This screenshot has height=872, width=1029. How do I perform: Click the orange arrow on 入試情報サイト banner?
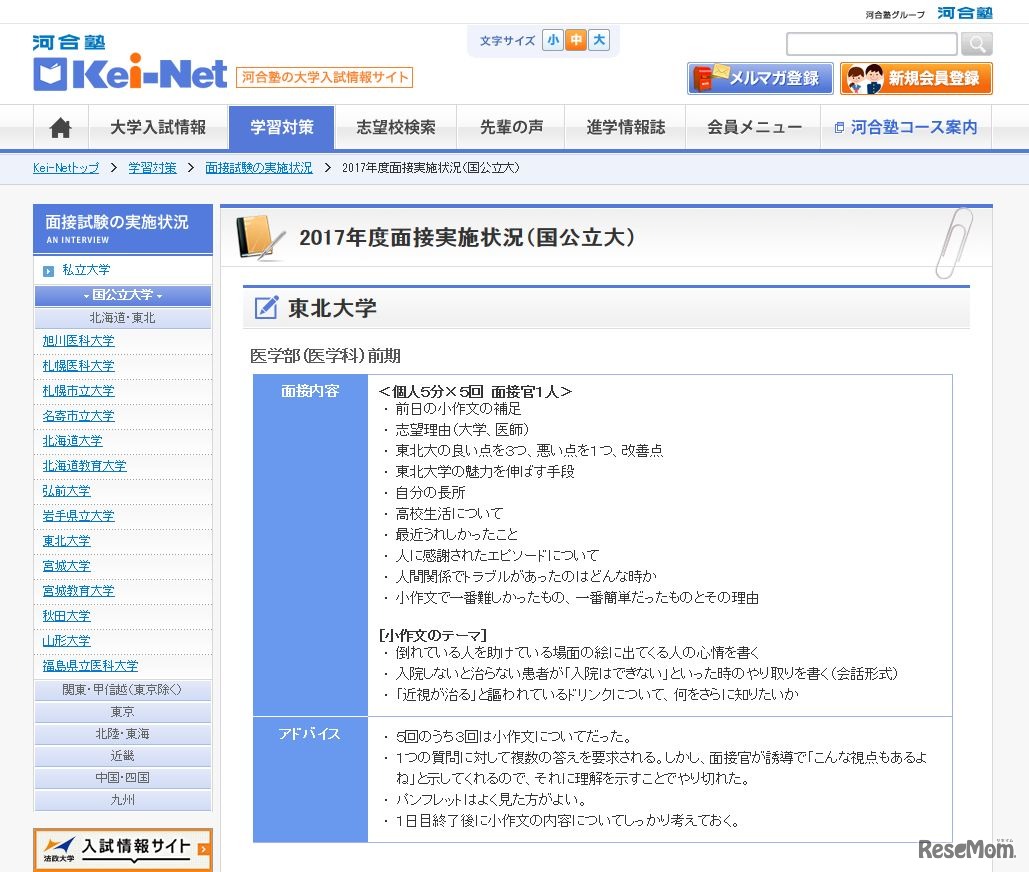(203, 848)
